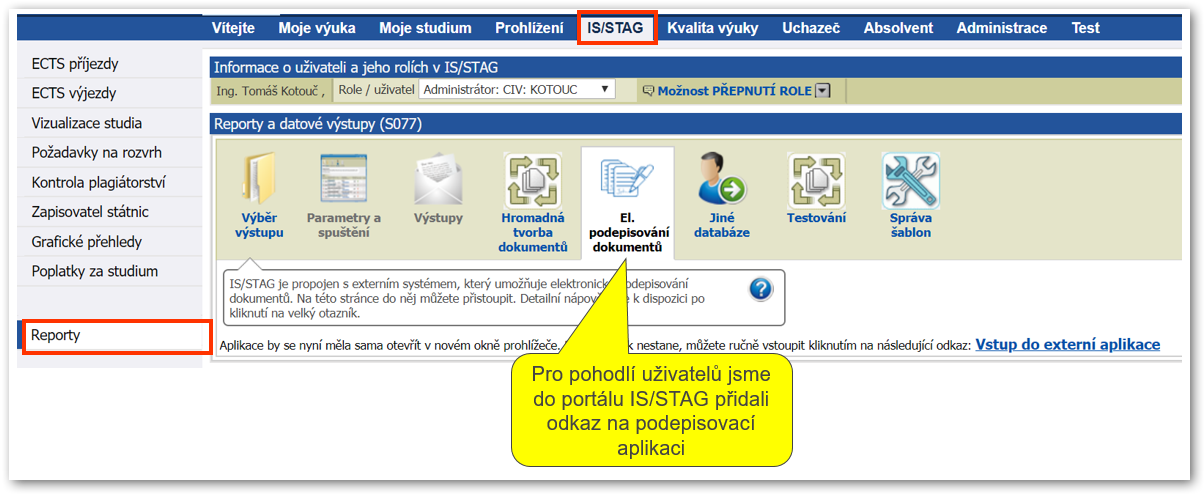Click the Správa šablon label
This screenshot has height=494, width=1204.
pyautogui.click(x=911, y=225)
